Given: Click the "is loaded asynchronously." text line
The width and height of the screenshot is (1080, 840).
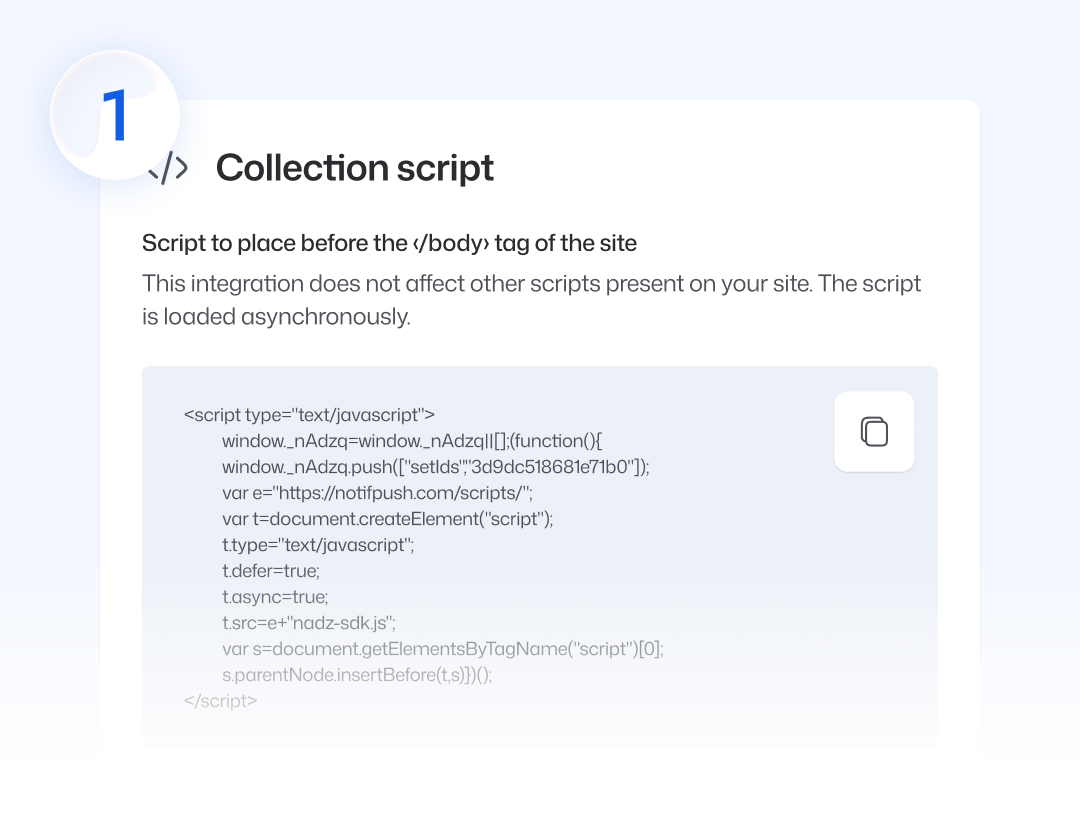Looking at the screenshot, I should click(276, 317).
